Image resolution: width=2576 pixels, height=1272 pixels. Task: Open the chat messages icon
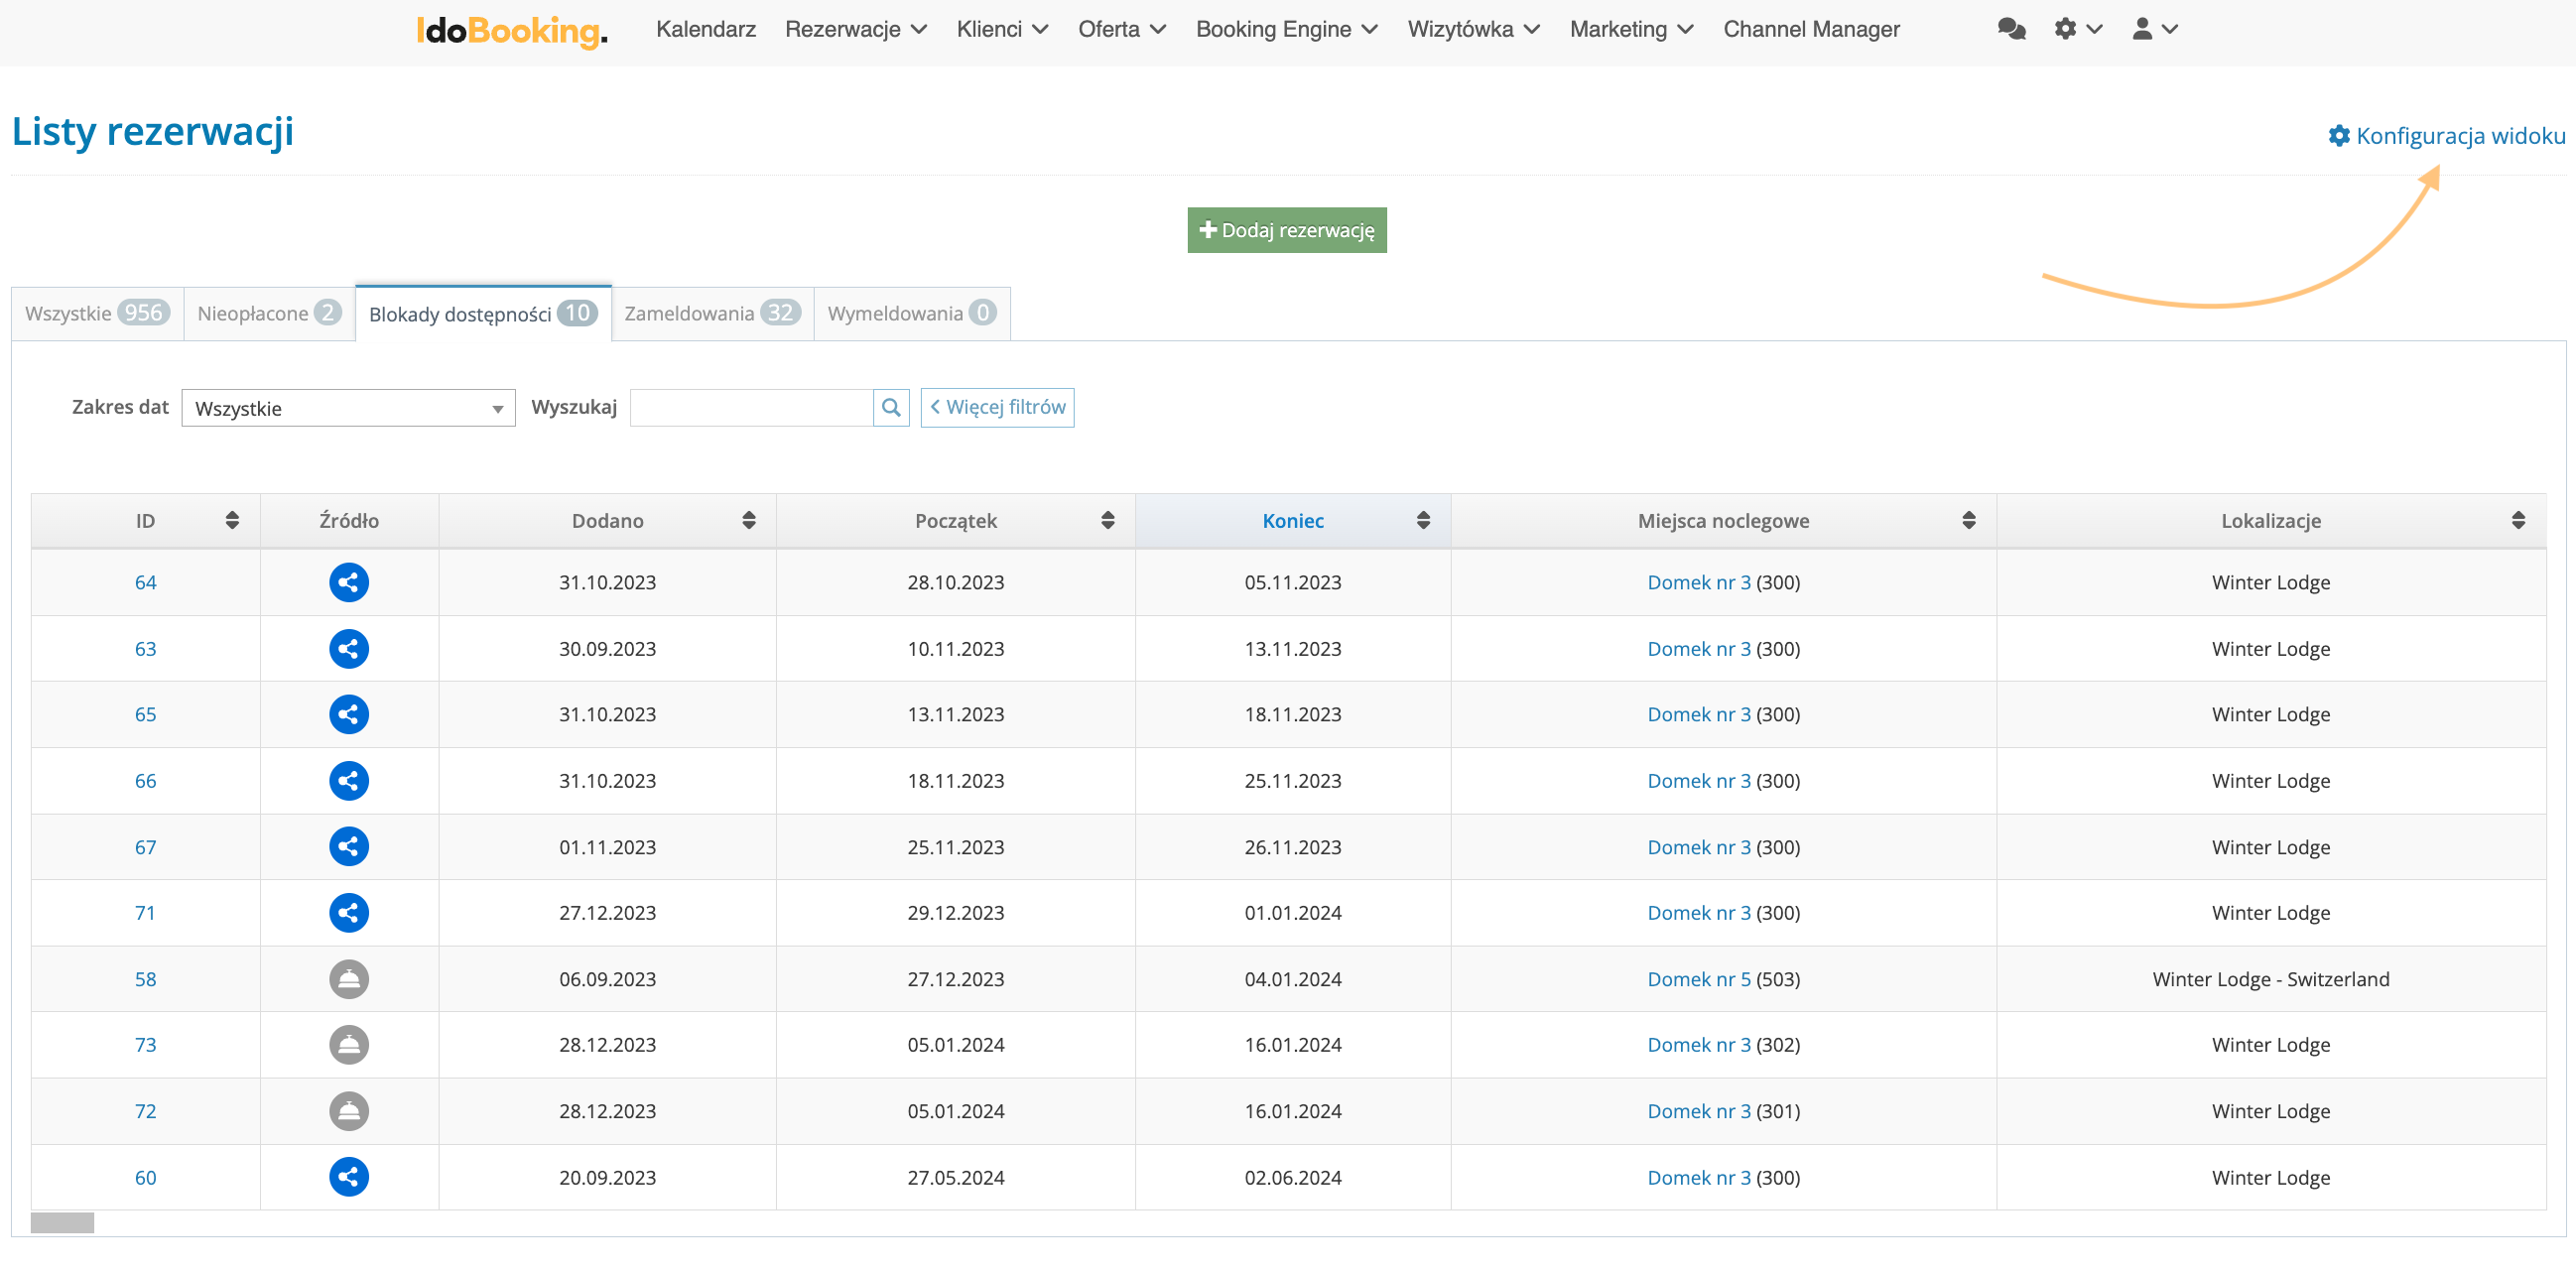click(2011, 29)
